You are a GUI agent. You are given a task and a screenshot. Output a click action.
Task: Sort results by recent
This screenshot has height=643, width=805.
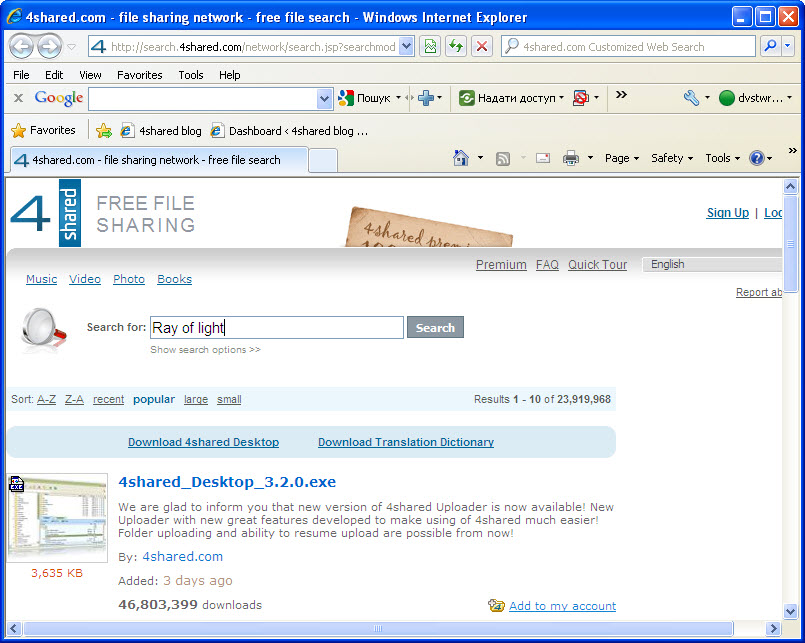108,399
